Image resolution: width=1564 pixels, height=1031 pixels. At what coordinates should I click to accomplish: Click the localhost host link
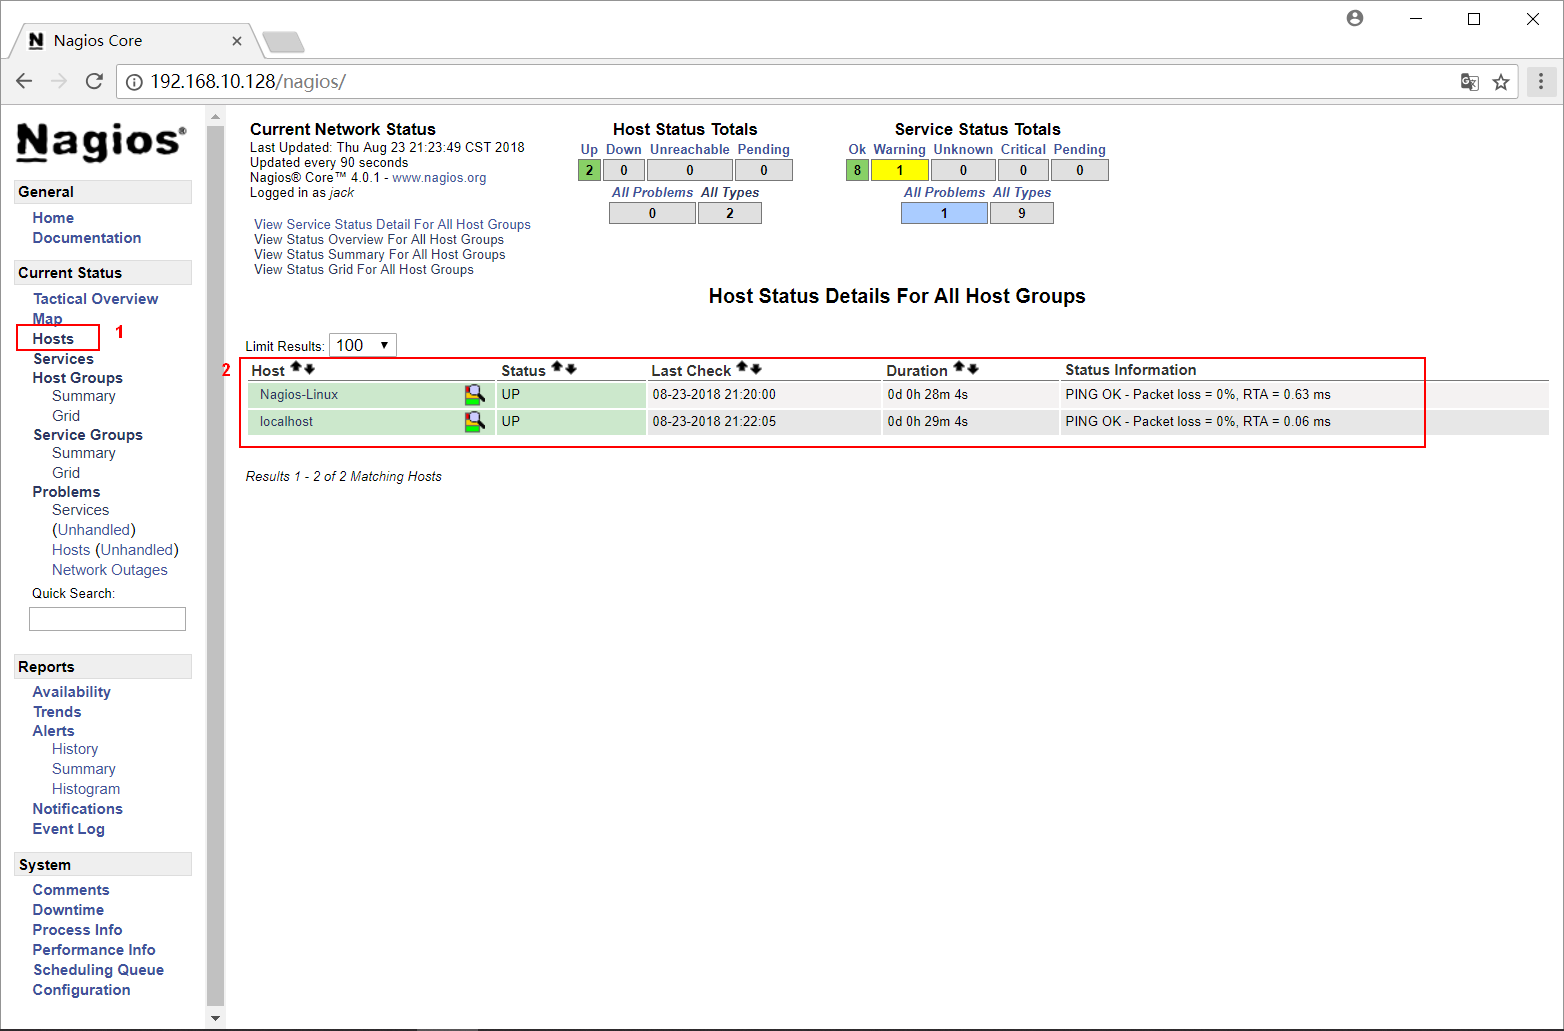coord(286,422)
